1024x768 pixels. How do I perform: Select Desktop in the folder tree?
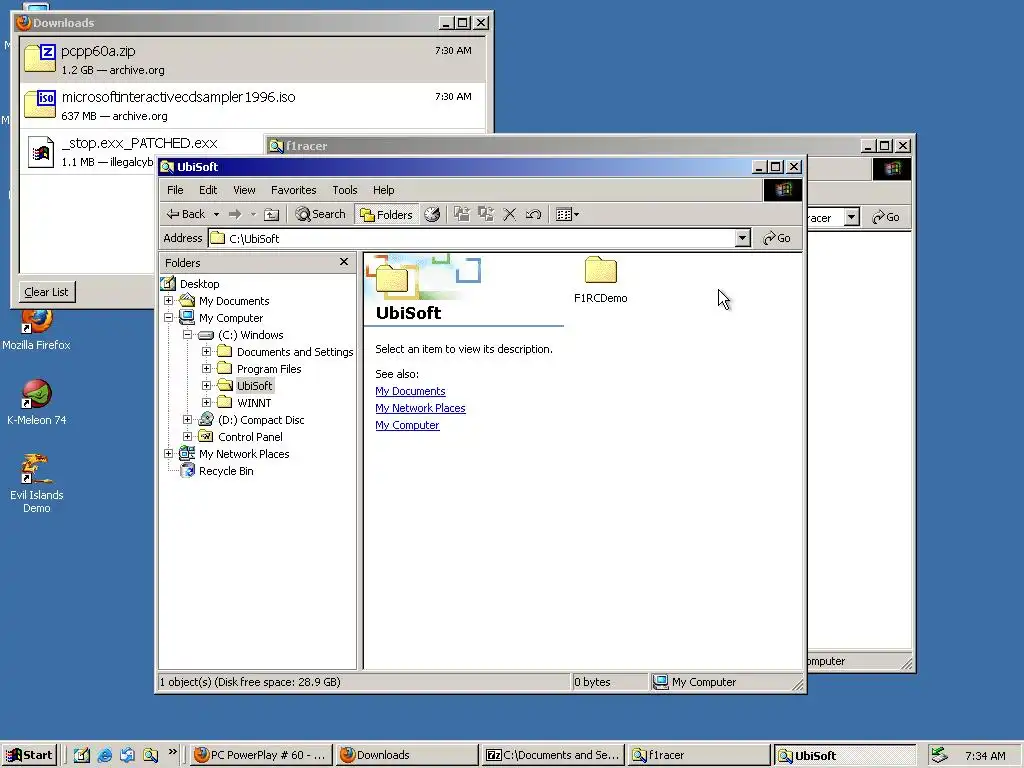pos(199,284)
